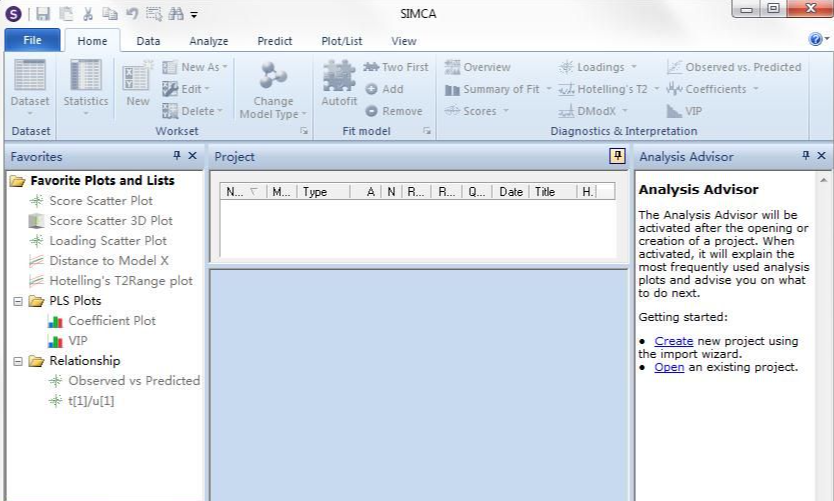Sort by Date column header
Image resolution: width=834 pixels, height=501 pixels.
[511, 191]
